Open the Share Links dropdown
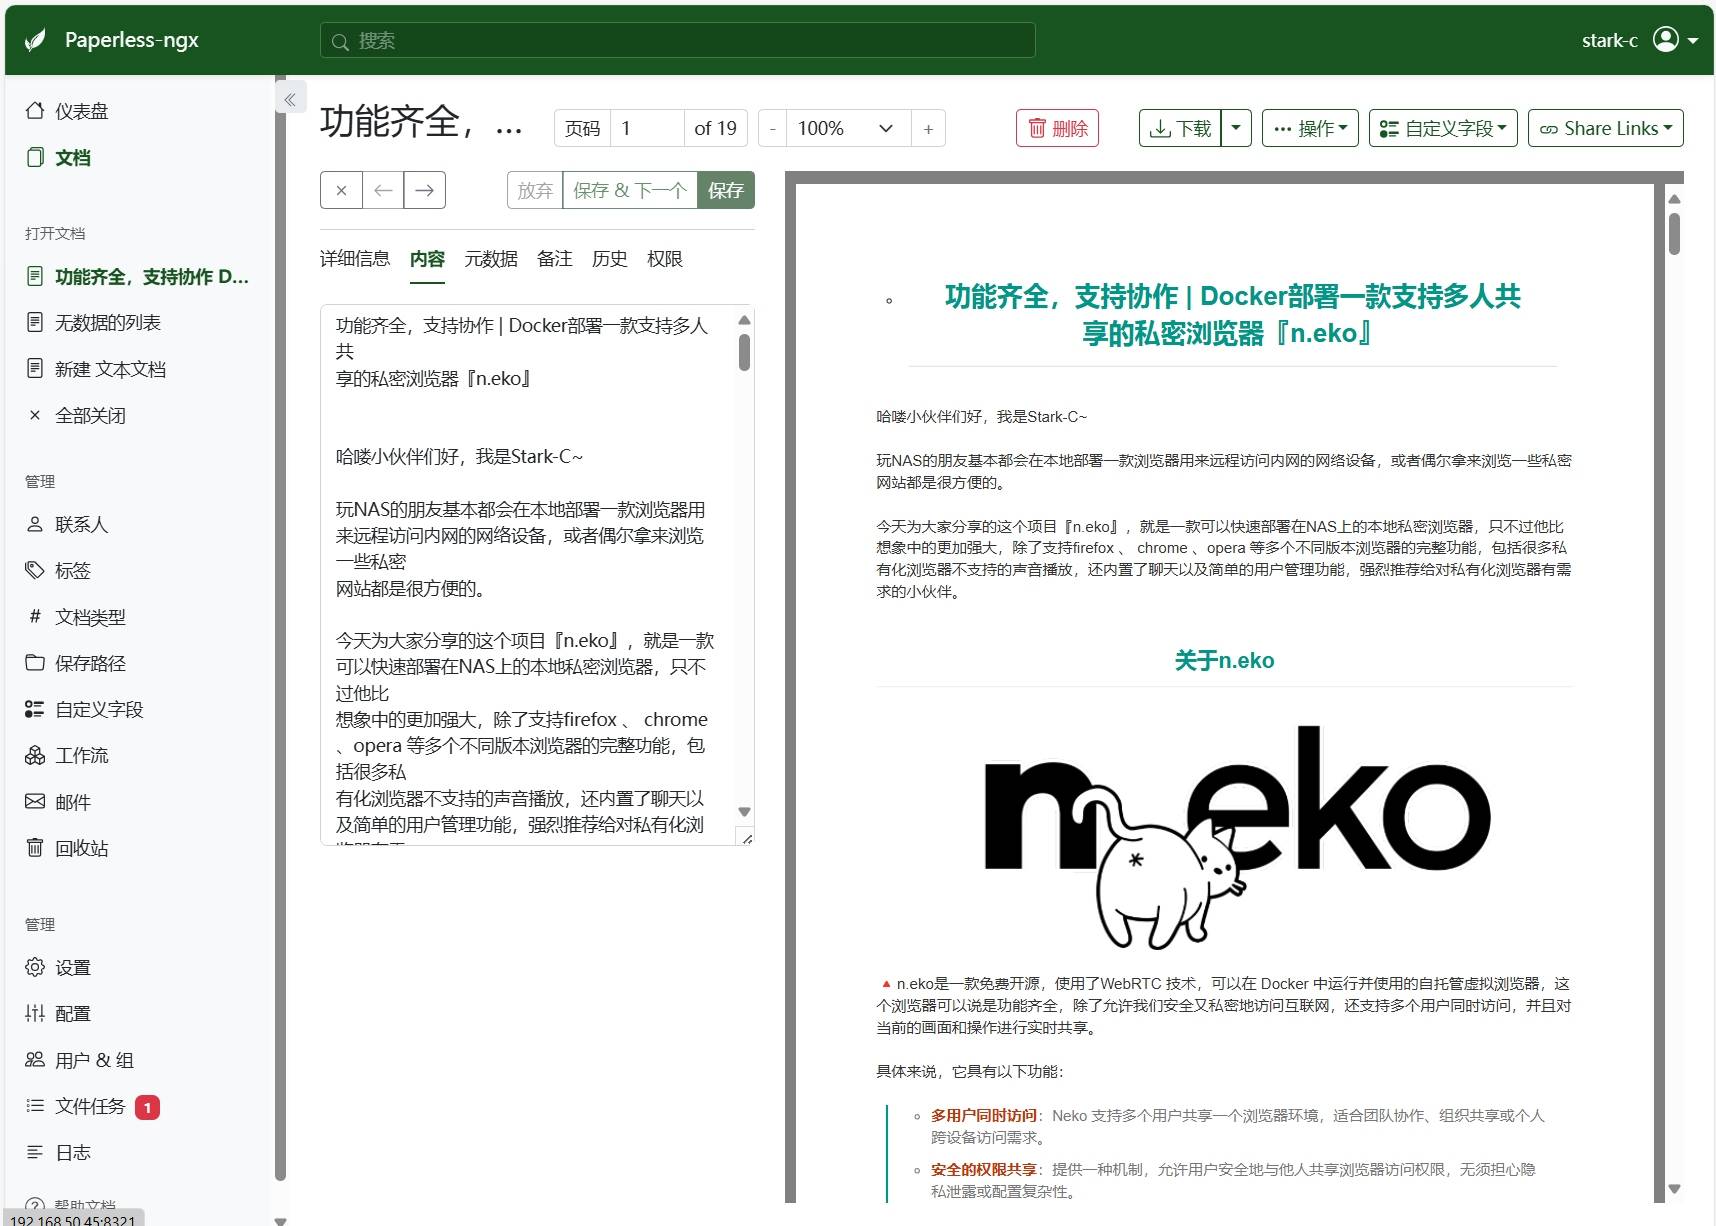 [1605, 128]
